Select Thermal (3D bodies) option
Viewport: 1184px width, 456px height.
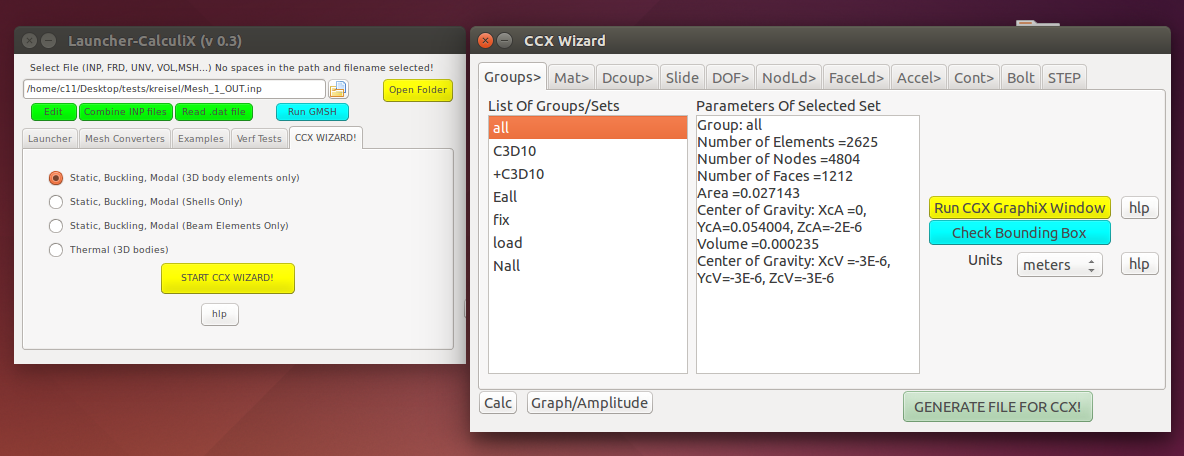point(56,249)
